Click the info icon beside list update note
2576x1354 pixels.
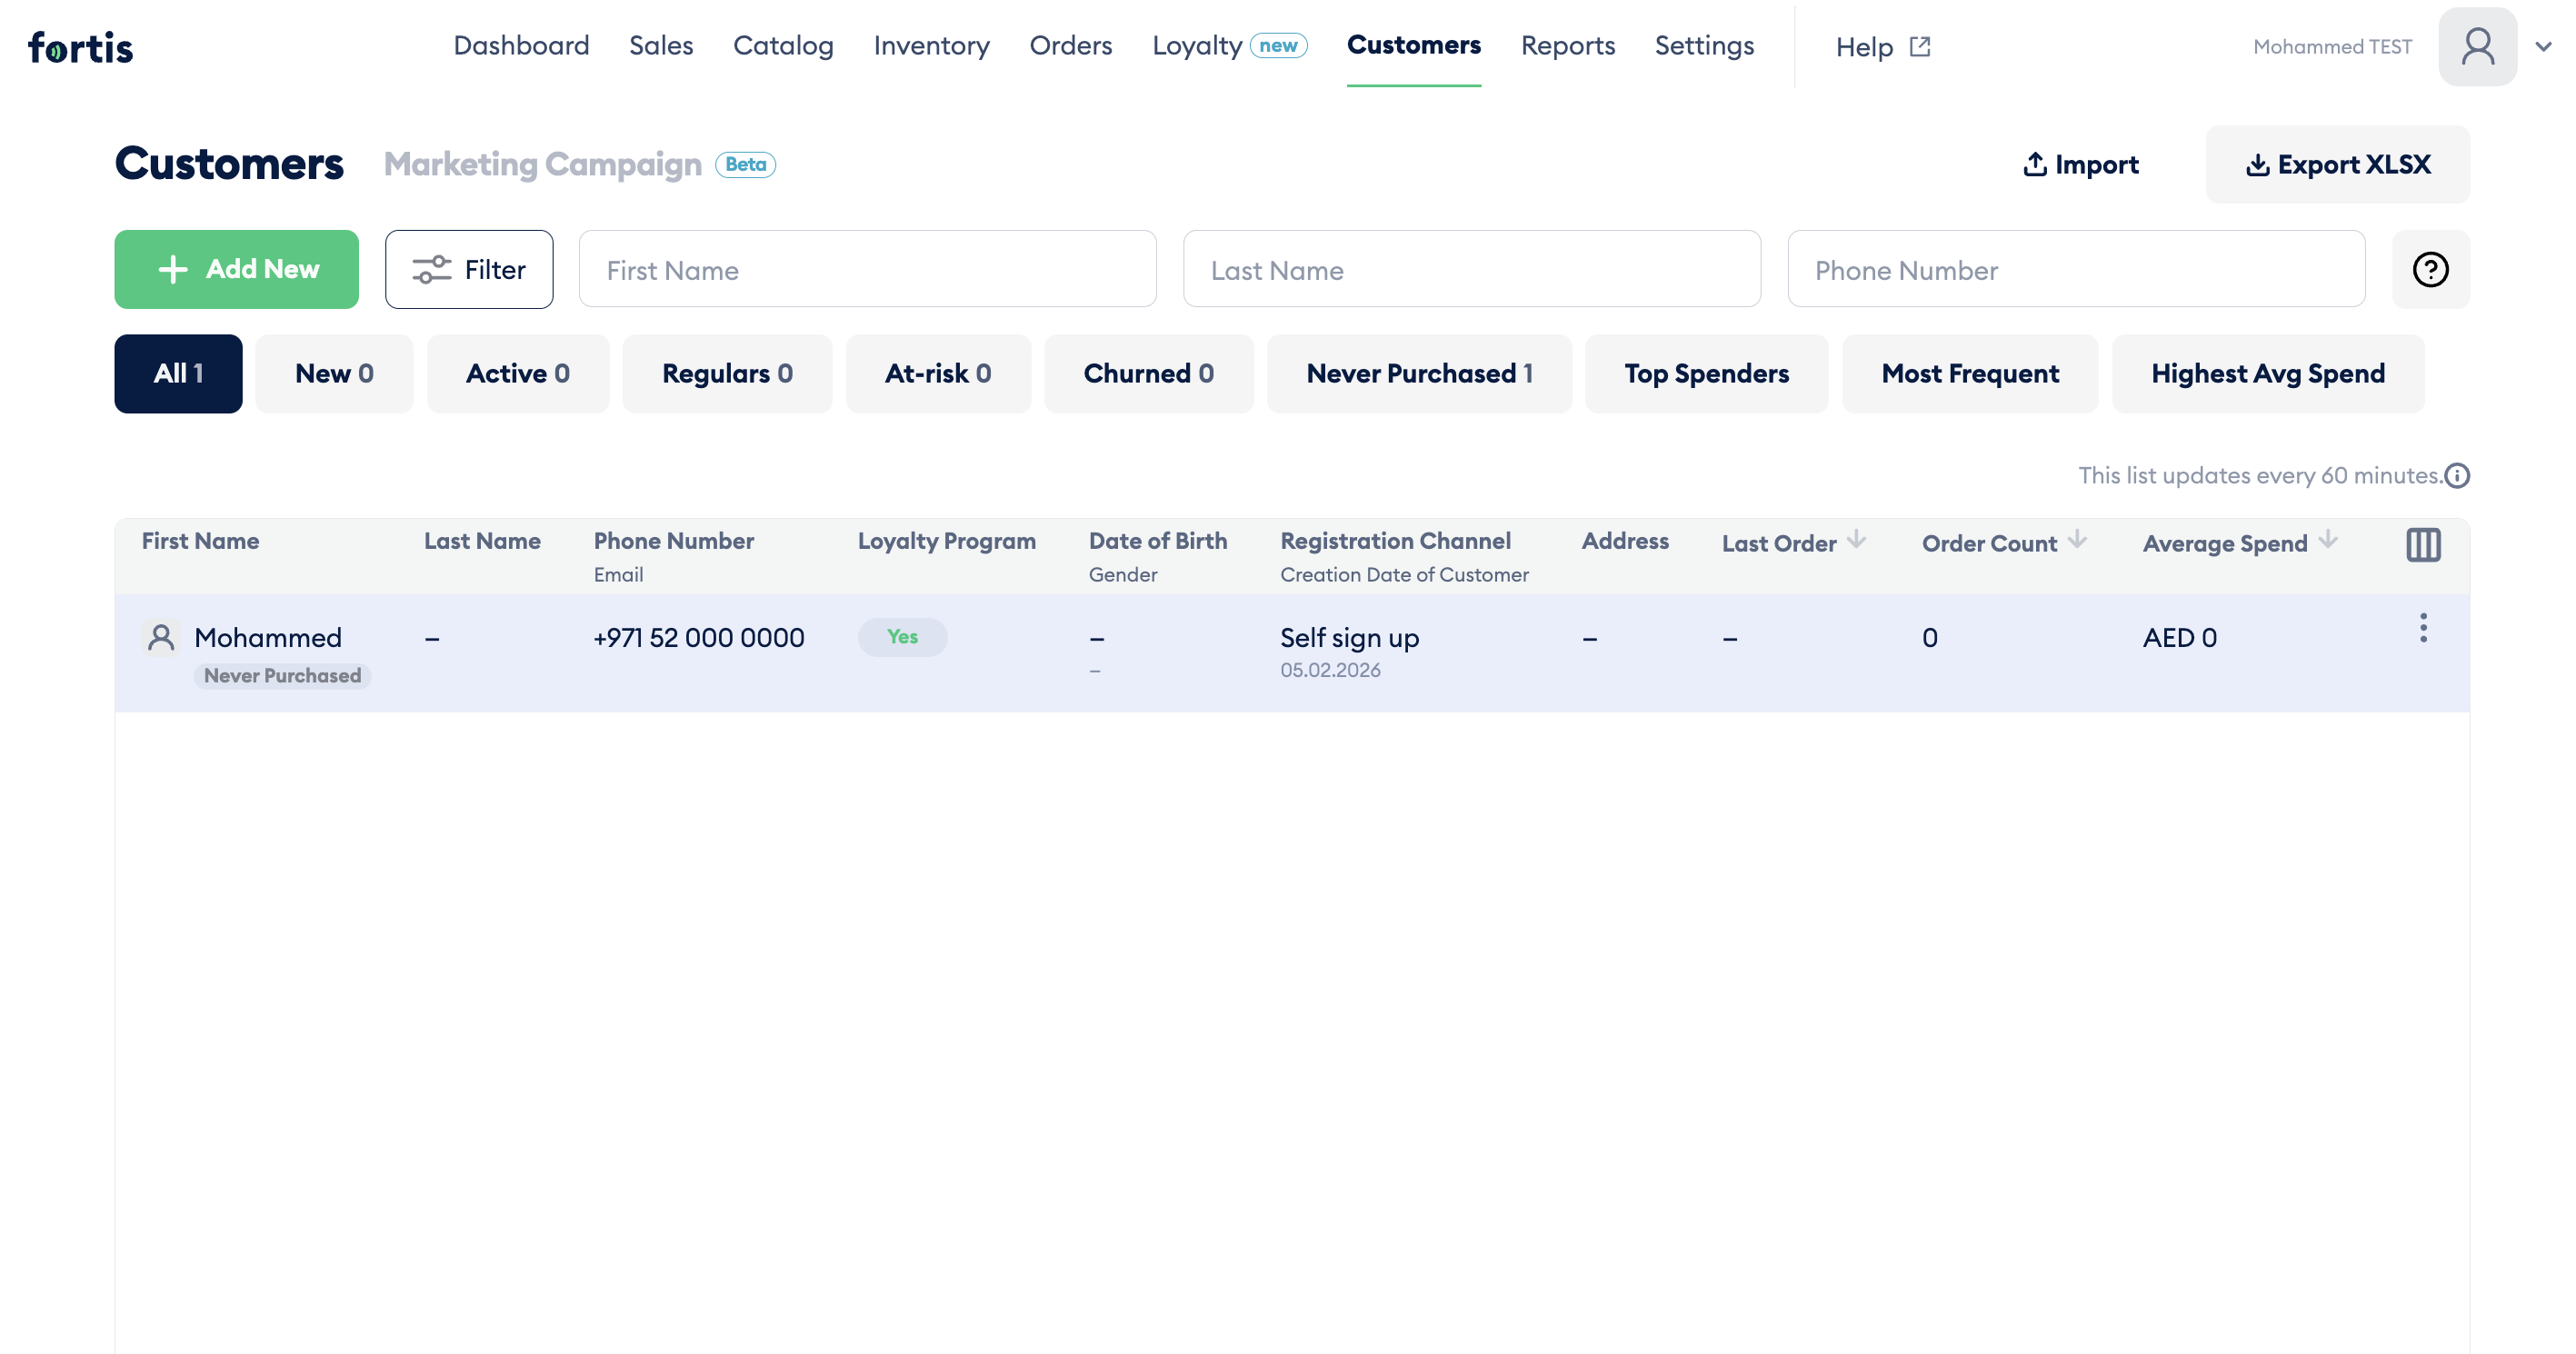(2457, 476)
